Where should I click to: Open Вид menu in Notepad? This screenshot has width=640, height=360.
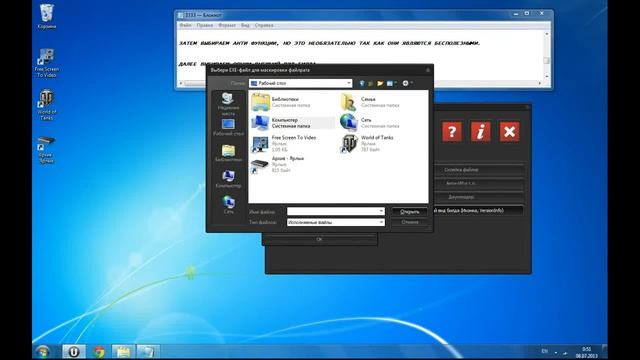point(245,25)
